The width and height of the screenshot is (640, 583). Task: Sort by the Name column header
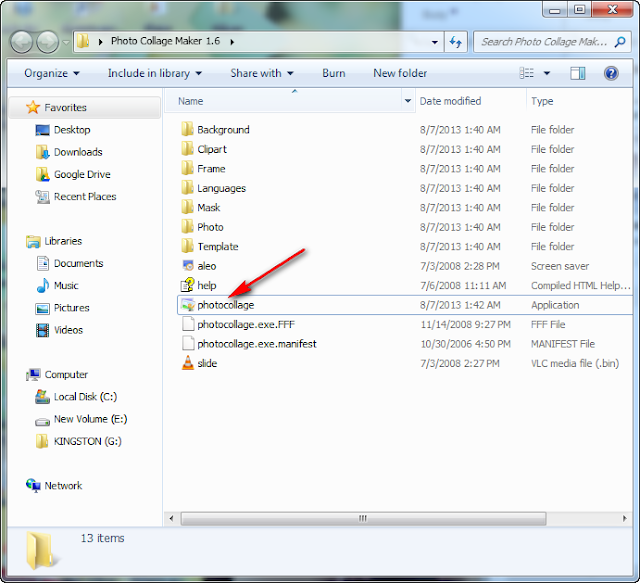284,101
